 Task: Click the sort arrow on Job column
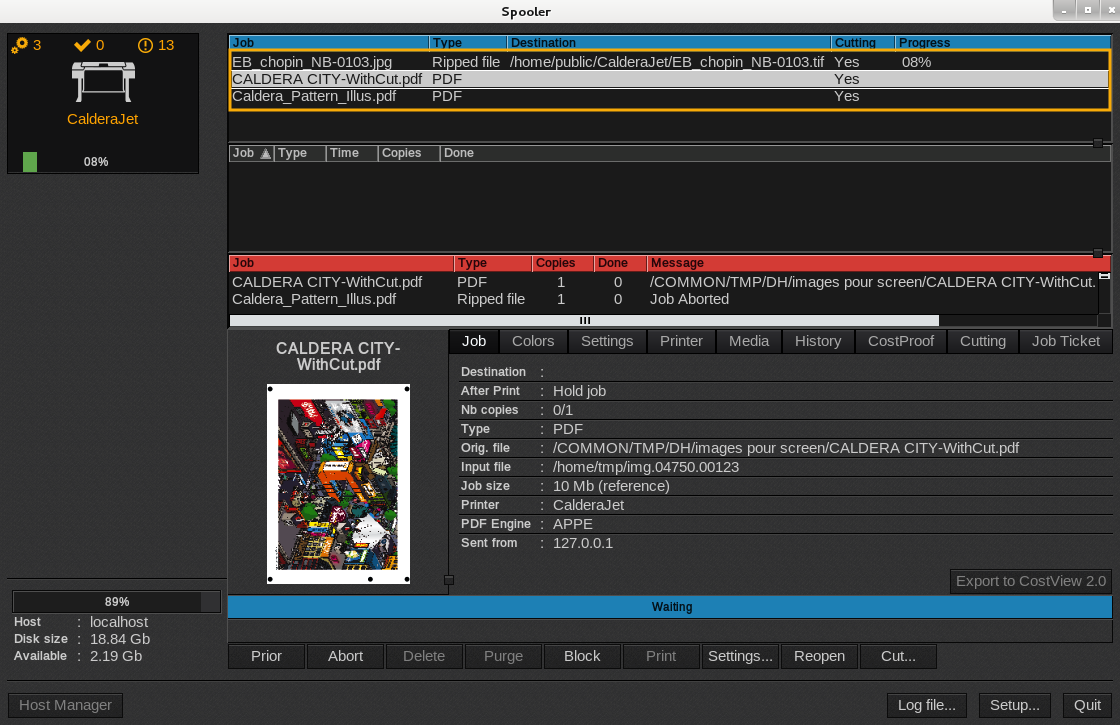tap(265, 154)
